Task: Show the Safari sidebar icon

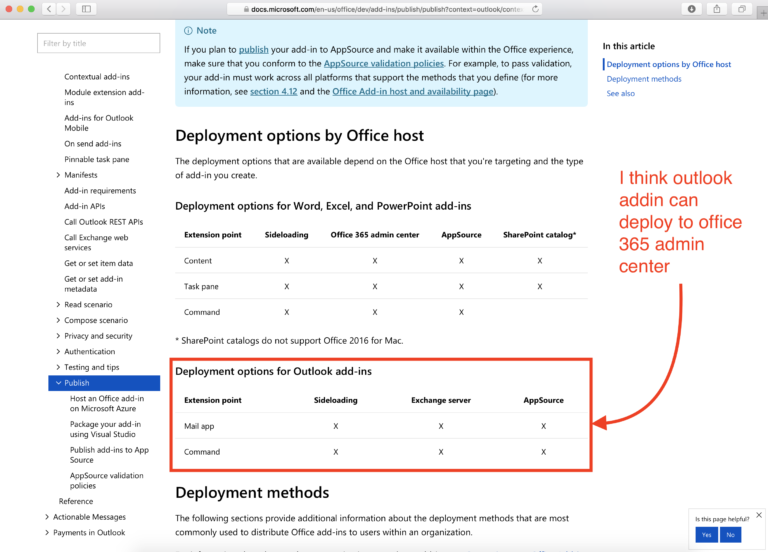Action: (x=86, y=9)
